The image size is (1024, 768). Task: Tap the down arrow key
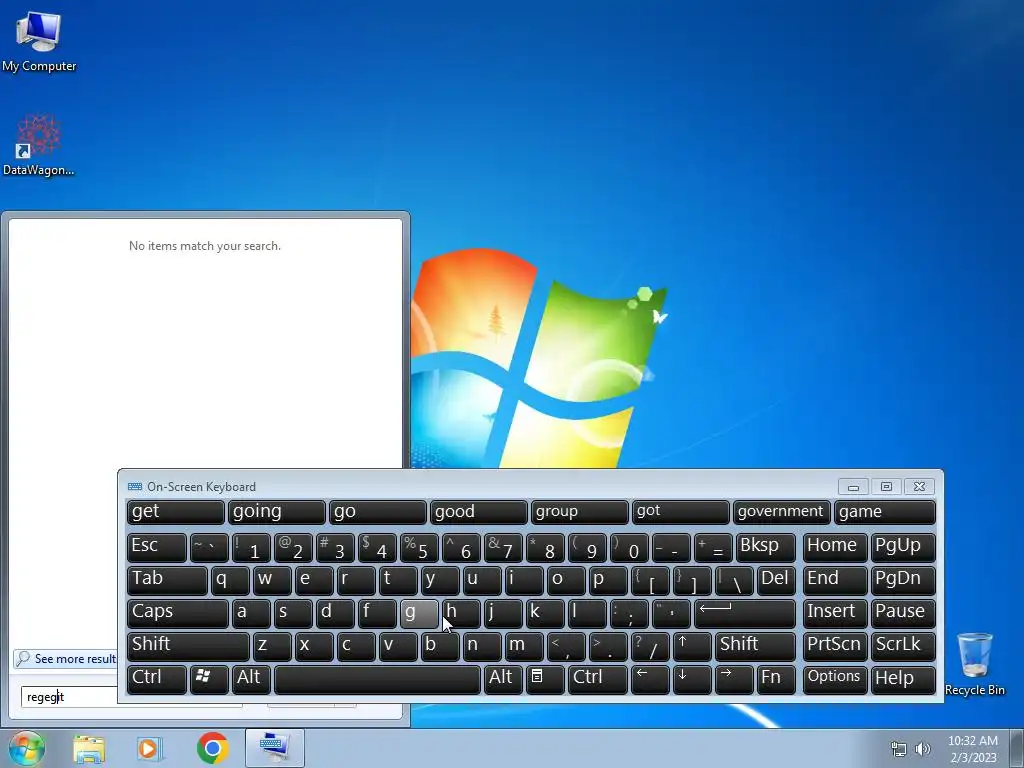[x=692, y=679]
